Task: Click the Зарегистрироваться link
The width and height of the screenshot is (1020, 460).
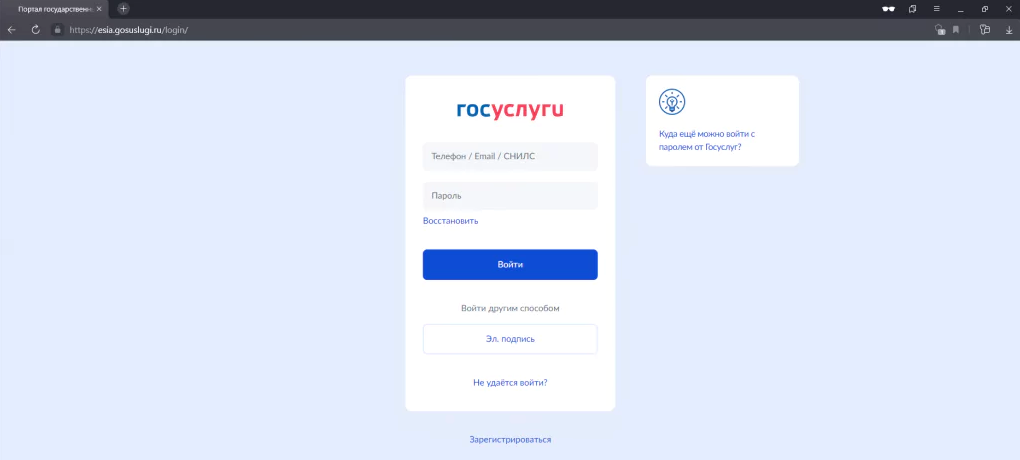Action: pos(510,440)
